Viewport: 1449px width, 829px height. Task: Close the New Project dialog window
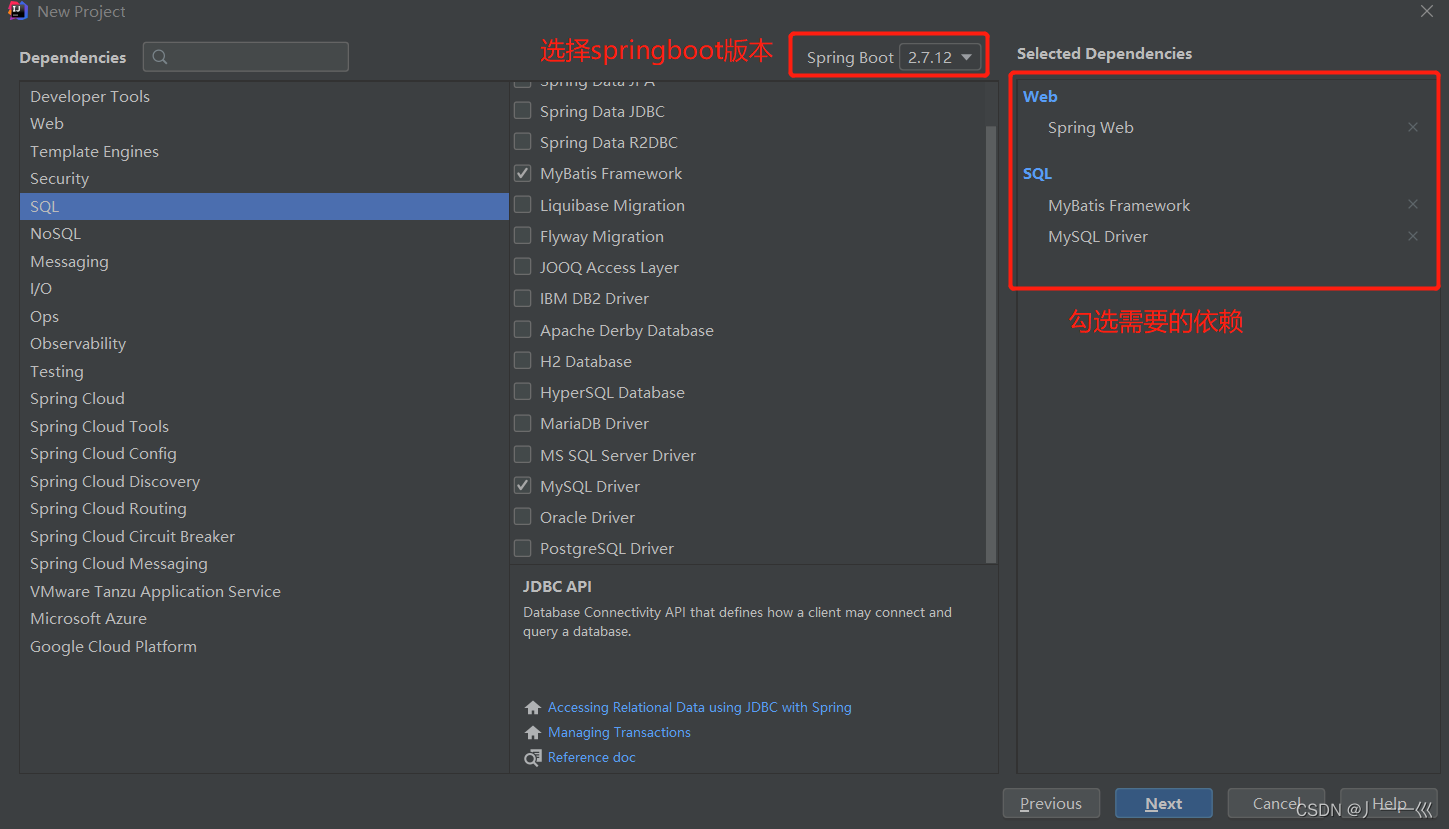[1427, 12]
